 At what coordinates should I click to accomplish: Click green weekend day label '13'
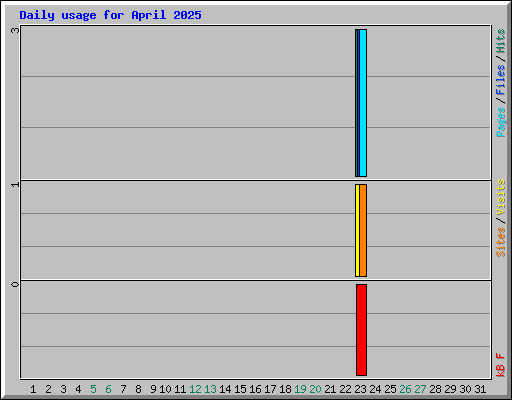point(210,389)
